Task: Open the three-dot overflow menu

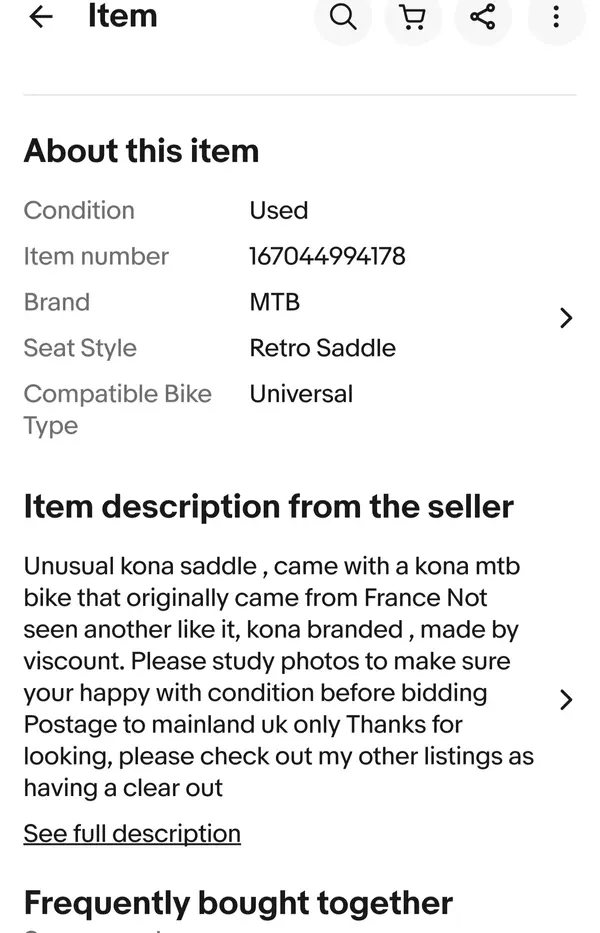Action: coord(556,17)
